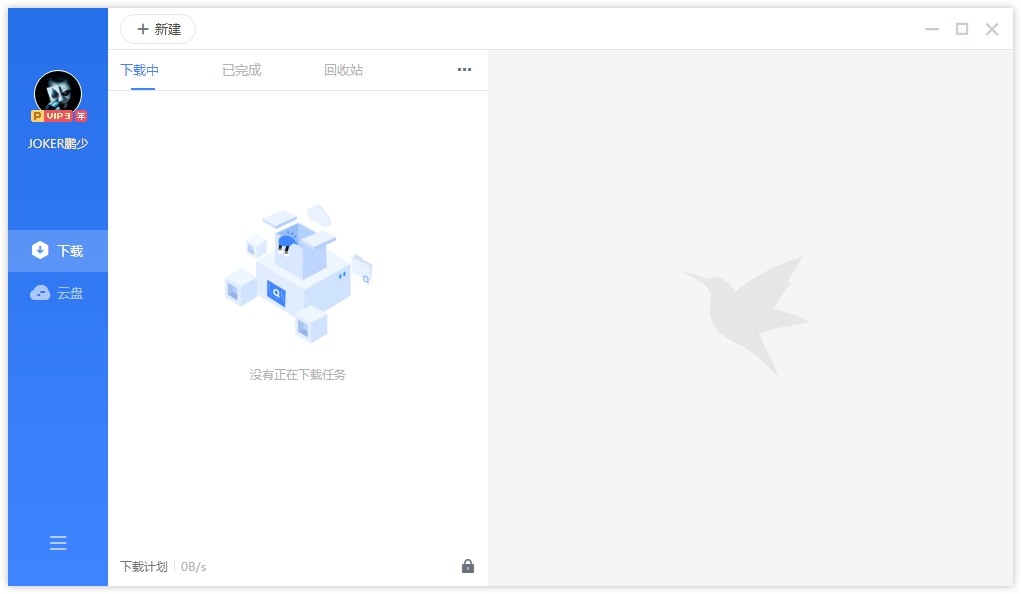
Task: Click the VIP3 membership badge
Action: pos(59,116)
